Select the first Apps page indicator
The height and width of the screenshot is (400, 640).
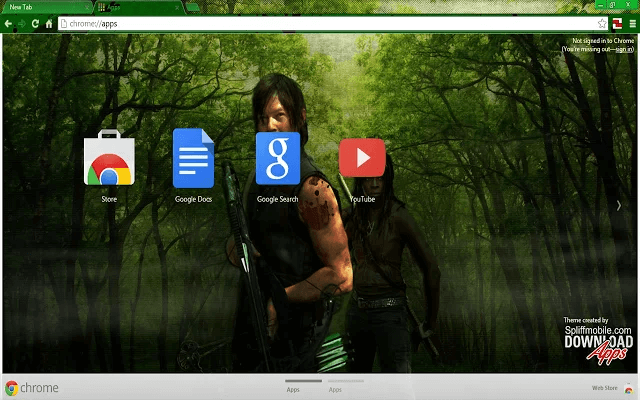click(303, 386)
